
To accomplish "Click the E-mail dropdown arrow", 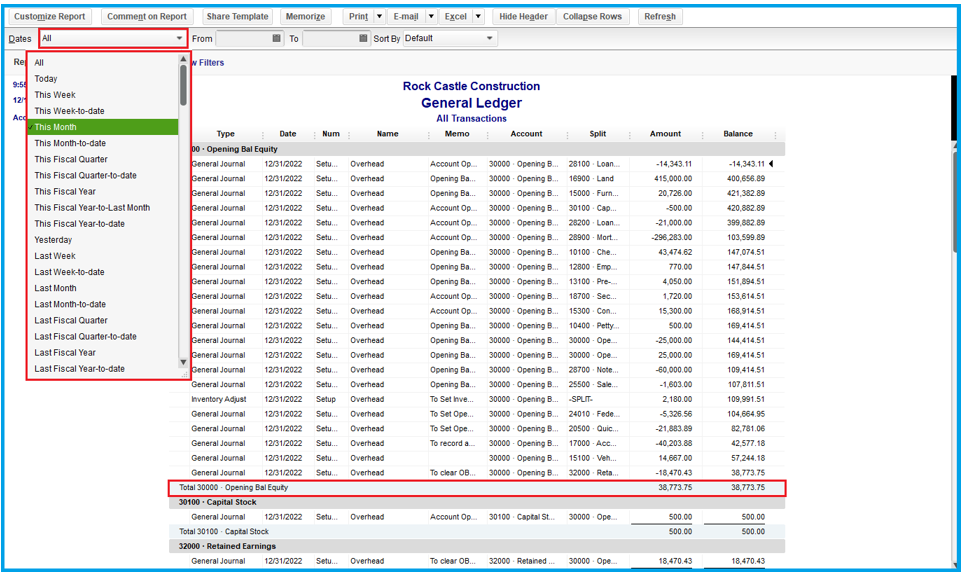I will pyautogui.click(x=431, y=17).
